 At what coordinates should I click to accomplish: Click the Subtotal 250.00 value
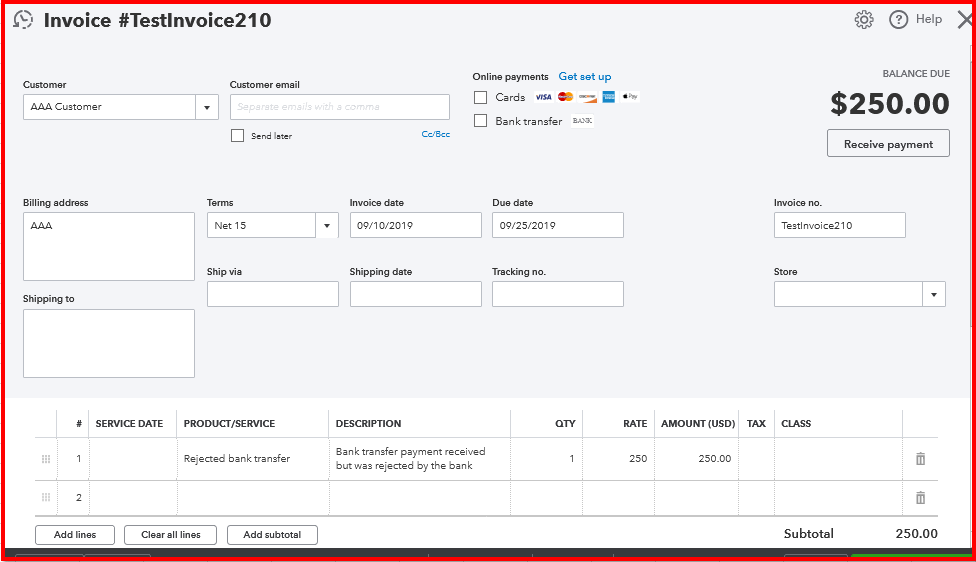click(916, 533)
